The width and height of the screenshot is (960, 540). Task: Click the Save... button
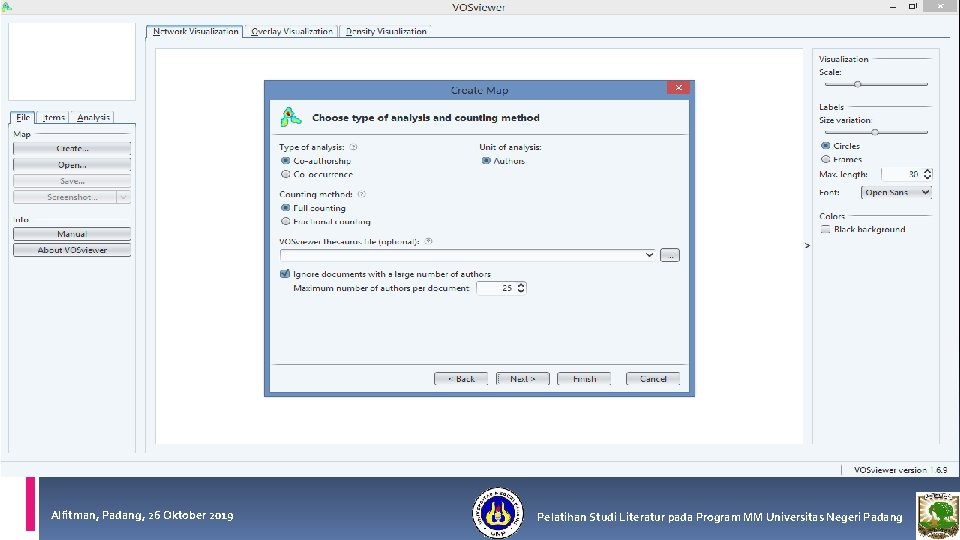[72, 181]
